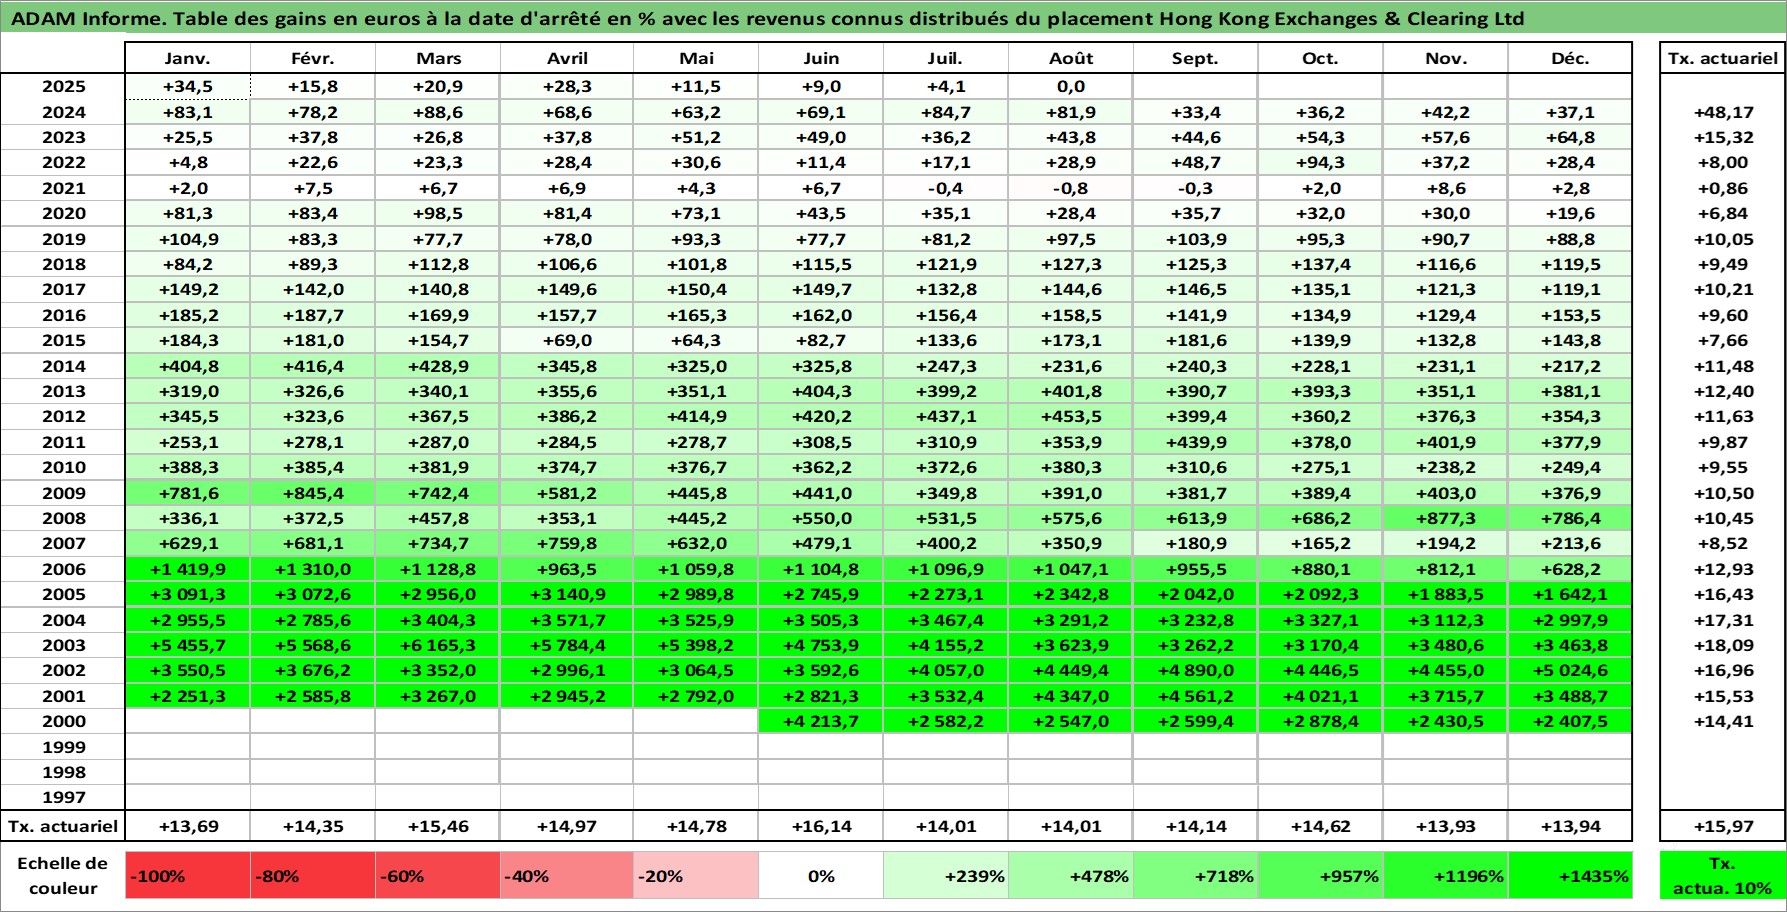Click the +98,5 cell for Mars 2020
The width and height of the screenshot is (1787, 912).
(438, 213)
